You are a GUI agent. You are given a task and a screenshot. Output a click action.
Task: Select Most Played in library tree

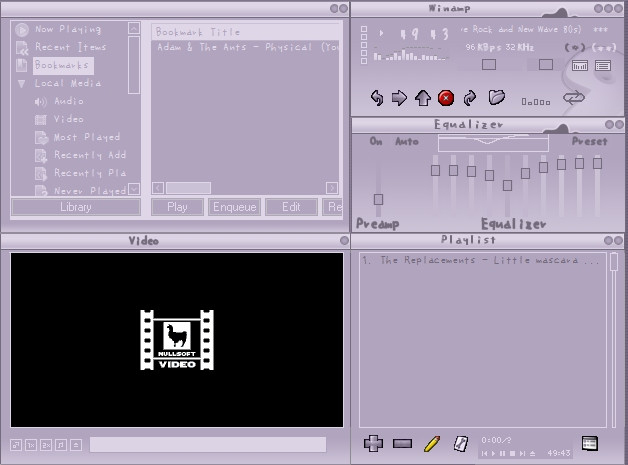pyautogui.click(x=87, y=137)
